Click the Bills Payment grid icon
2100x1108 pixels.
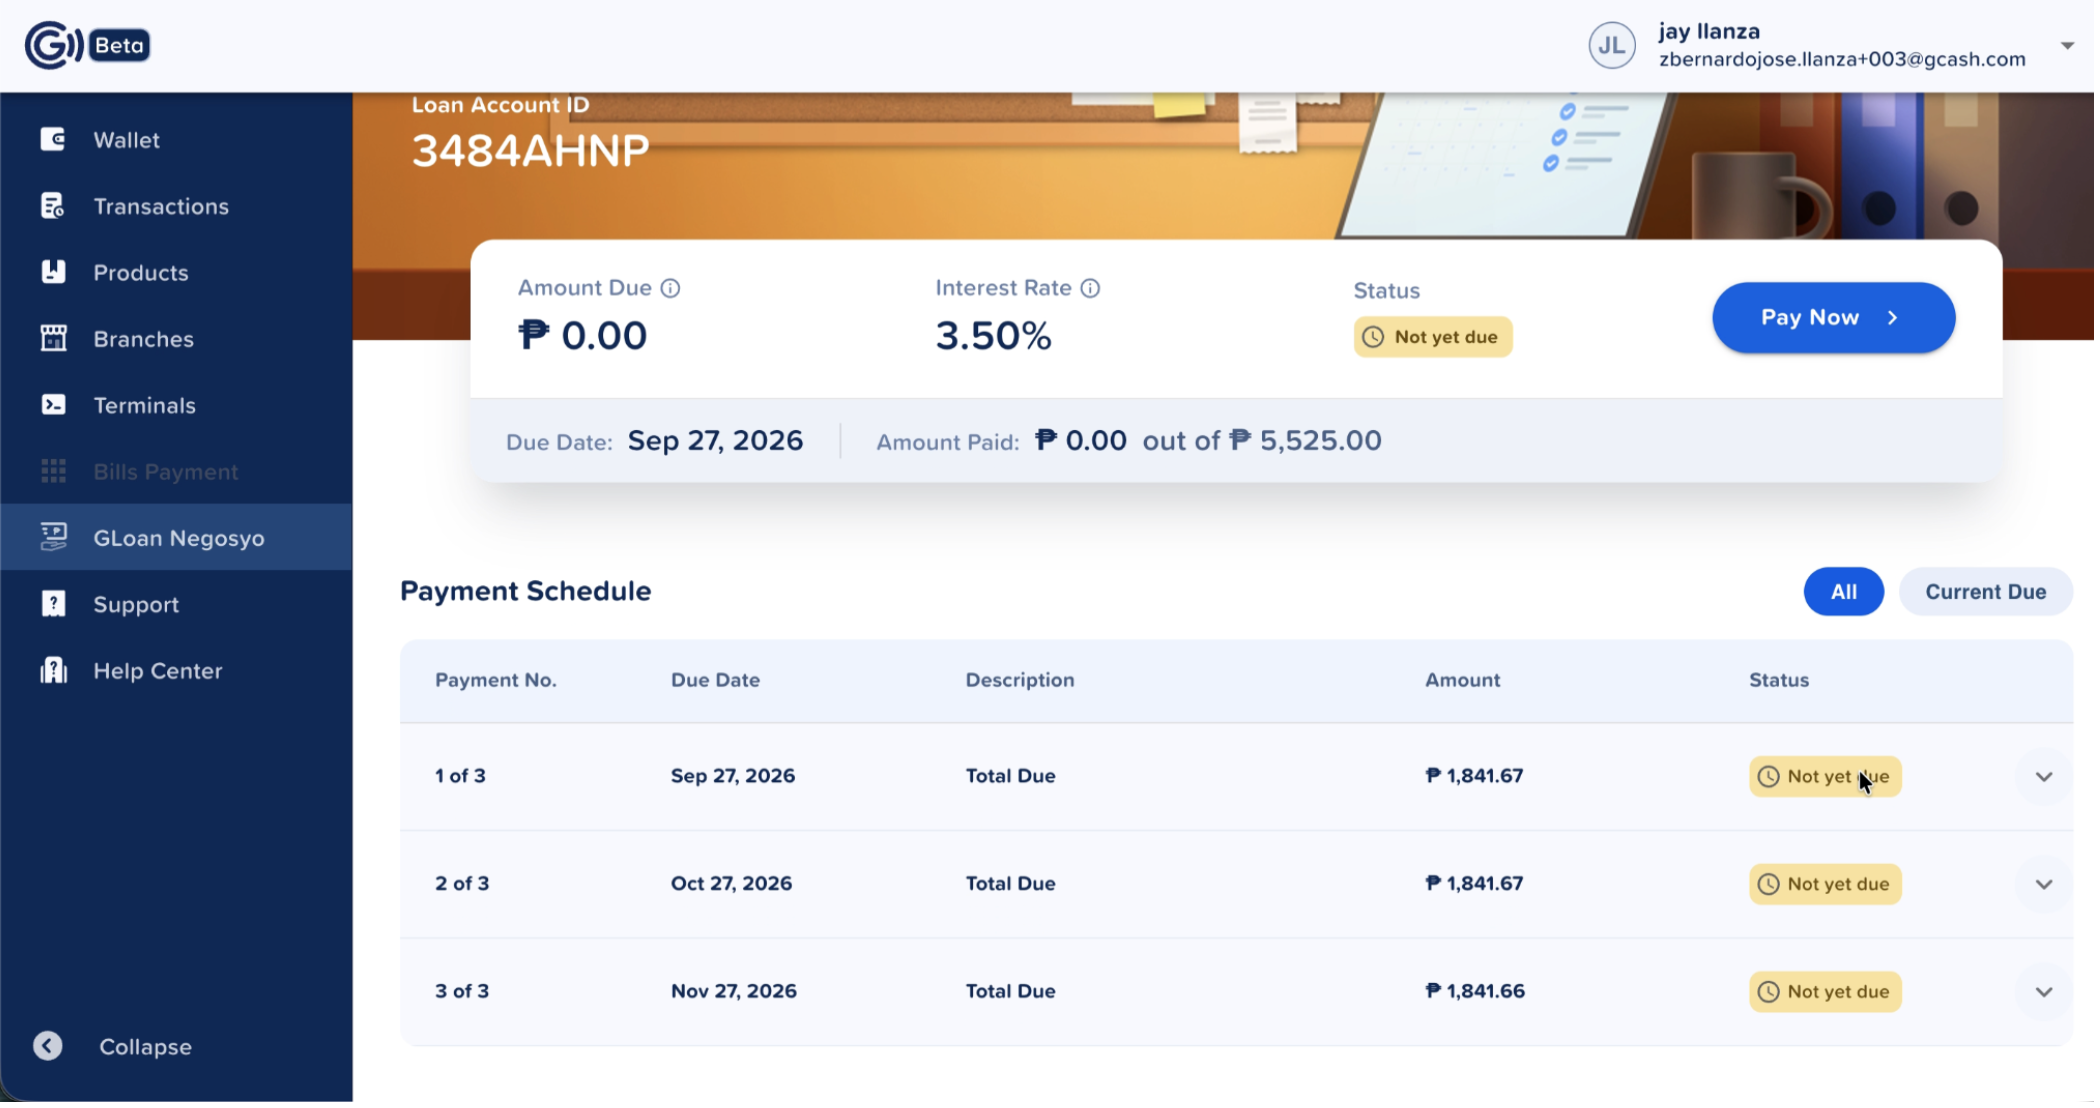tap(53, 471)
